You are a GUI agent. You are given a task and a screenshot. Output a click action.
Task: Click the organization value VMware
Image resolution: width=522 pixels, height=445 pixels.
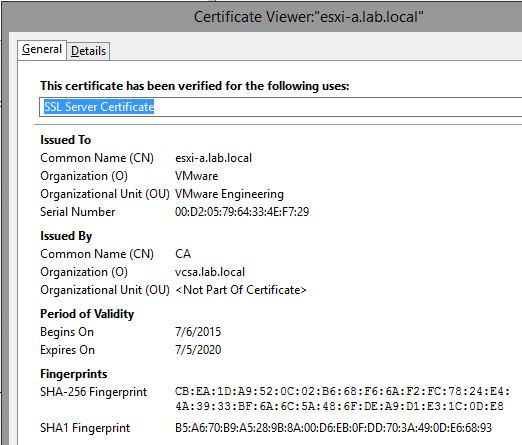pos(197,176)
